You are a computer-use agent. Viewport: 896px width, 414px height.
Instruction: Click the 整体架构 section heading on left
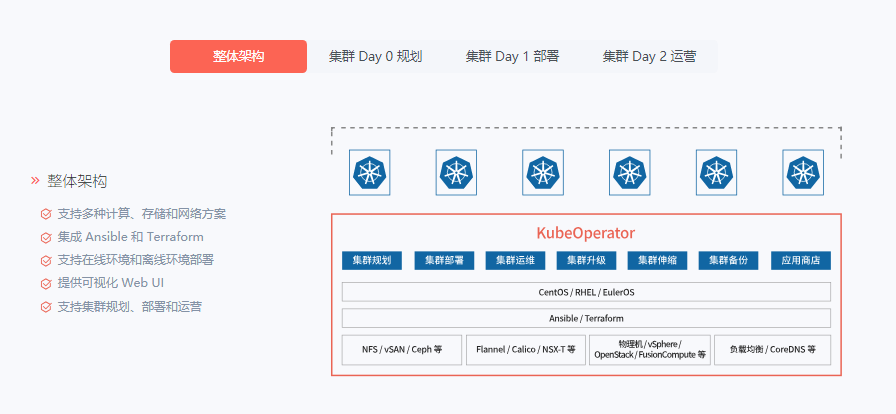point(77,182)
